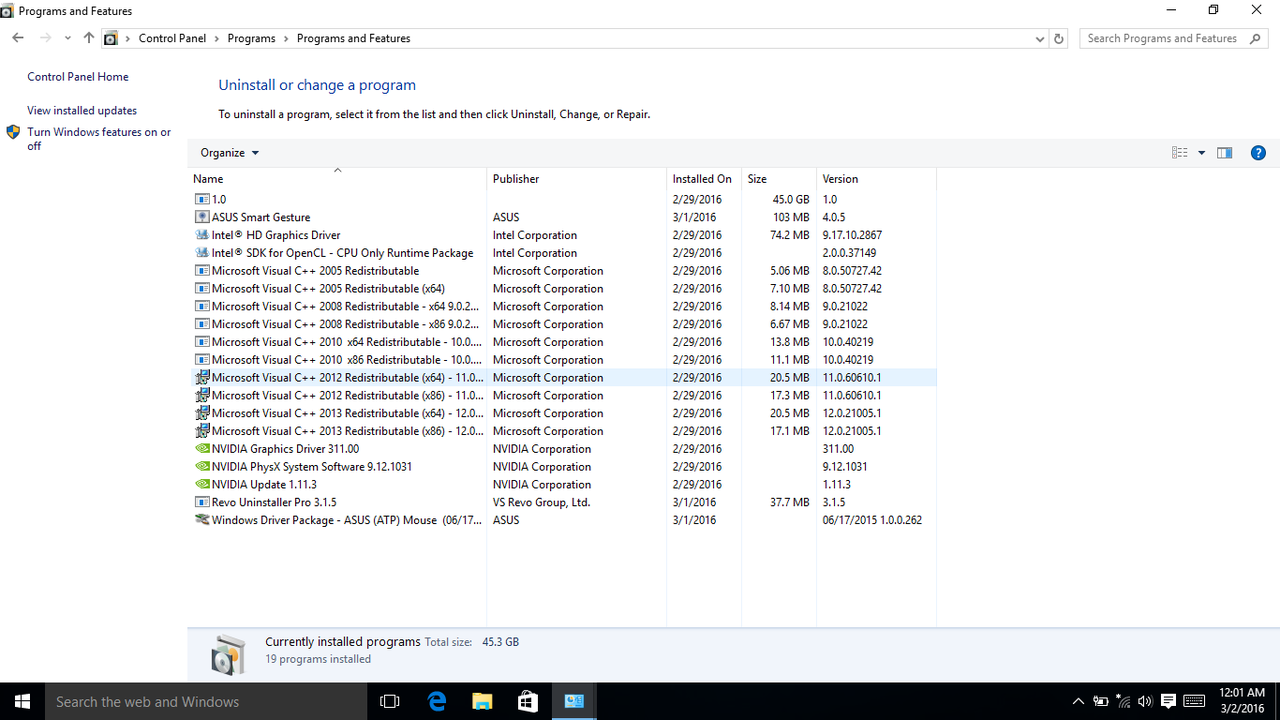
Task: Click the Revo Uninstaller Pro icon
Action: pos(202,502)
